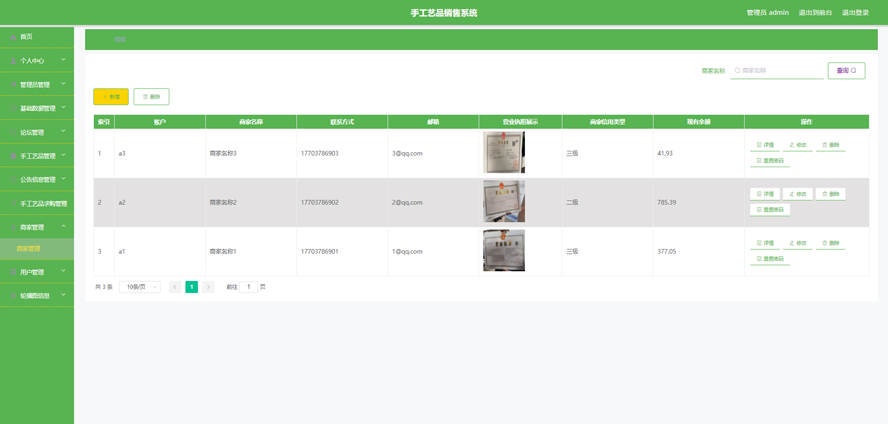Click 退出到前台 in the header
The image size is (888, 424).
click(x=816, y=12)
